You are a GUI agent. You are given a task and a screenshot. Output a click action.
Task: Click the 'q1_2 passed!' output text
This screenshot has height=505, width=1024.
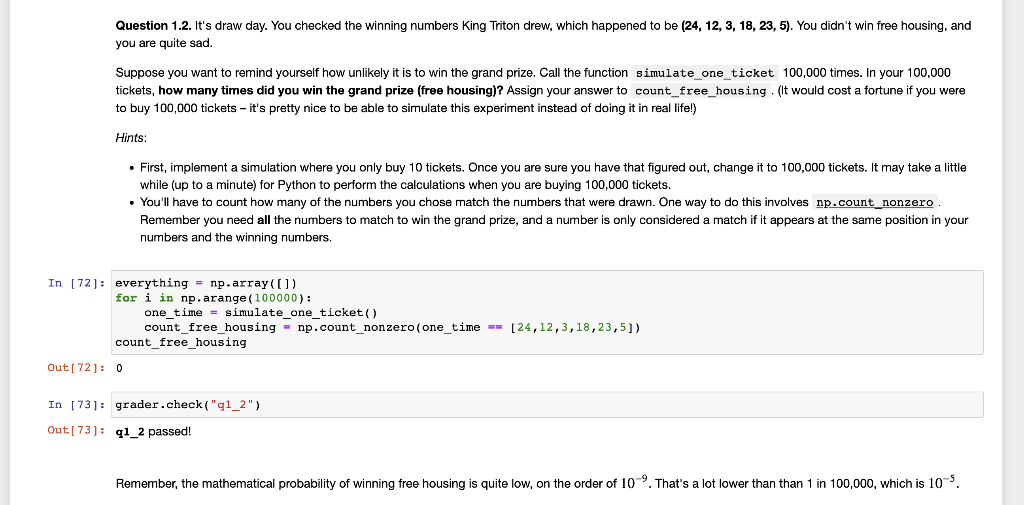[x=153, y=431]
